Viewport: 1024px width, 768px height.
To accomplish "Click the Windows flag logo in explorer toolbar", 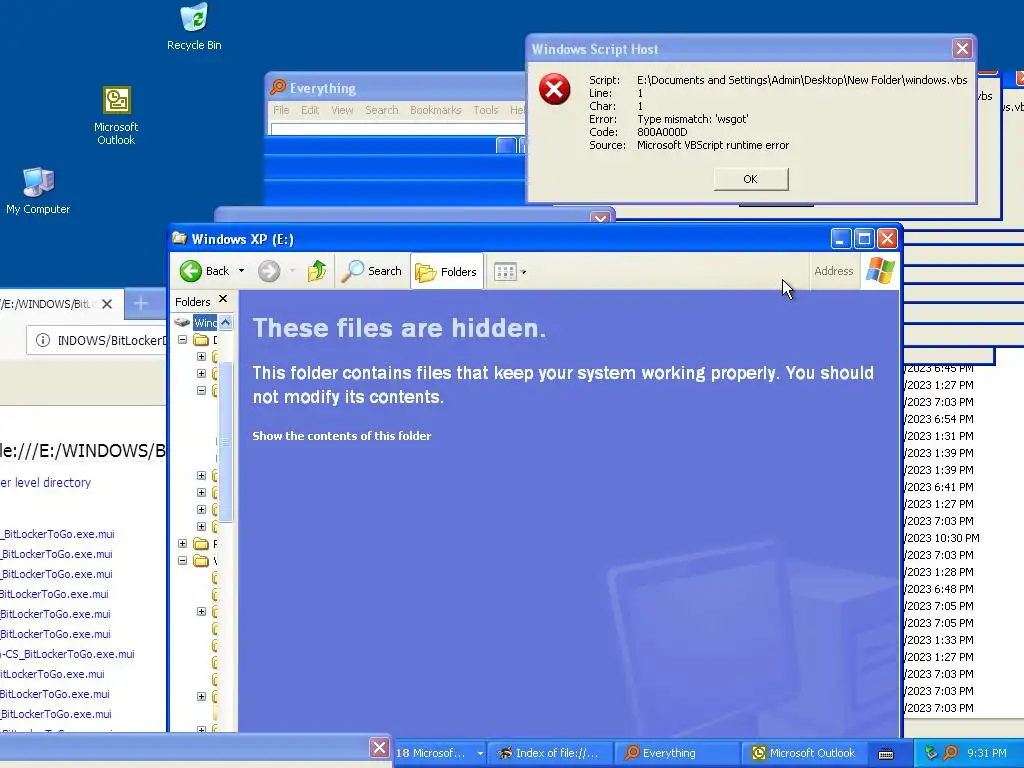I will (x=880, y=270).
